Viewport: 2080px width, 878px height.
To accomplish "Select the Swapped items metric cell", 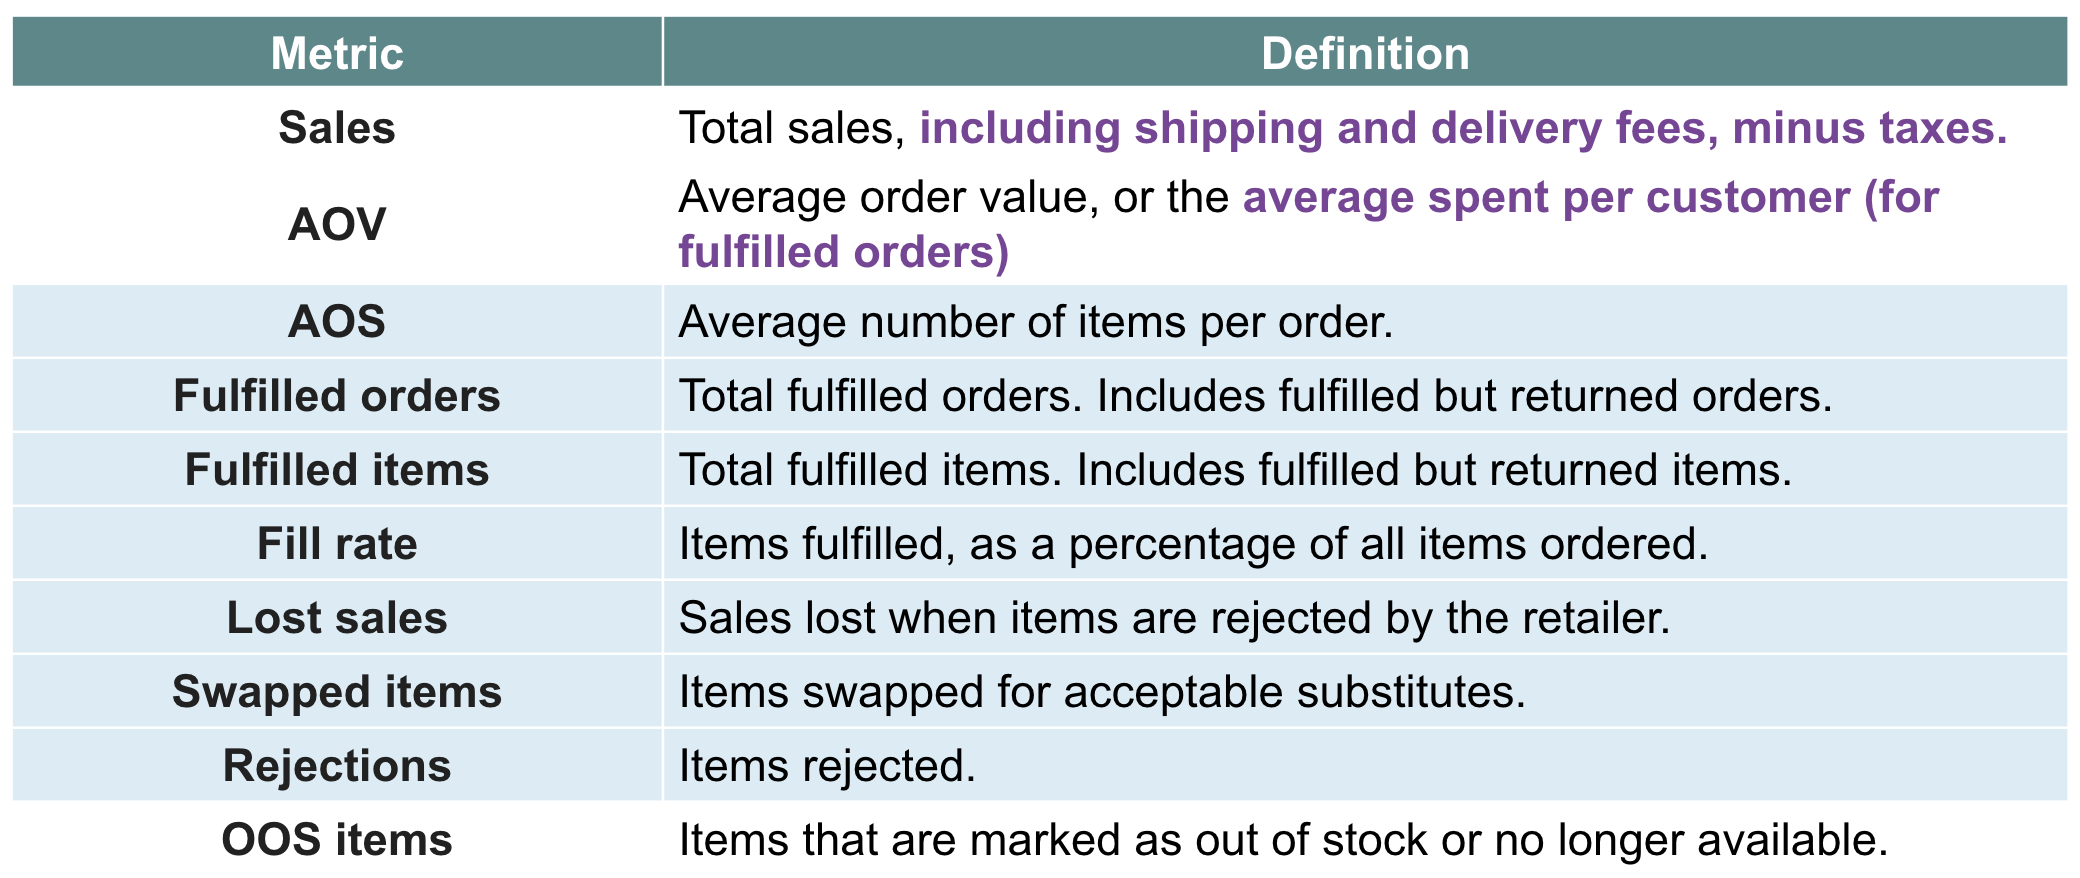I will point(337,692).
